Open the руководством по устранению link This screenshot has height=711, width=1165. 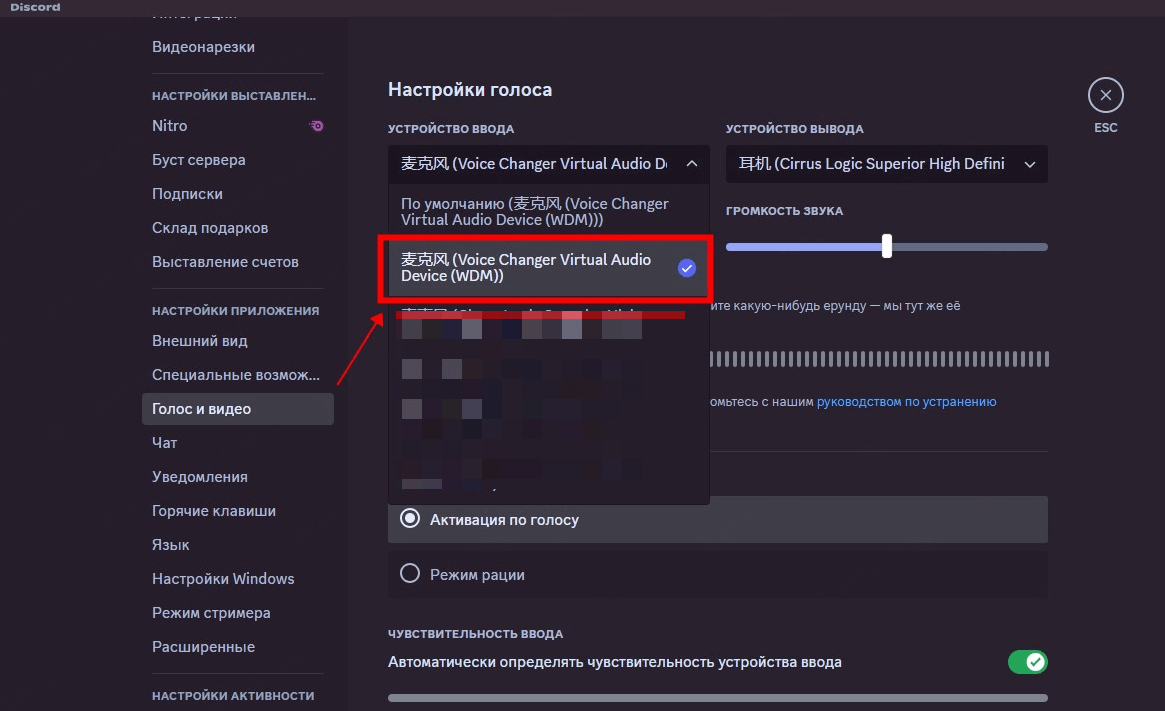[x=906, y=402]
